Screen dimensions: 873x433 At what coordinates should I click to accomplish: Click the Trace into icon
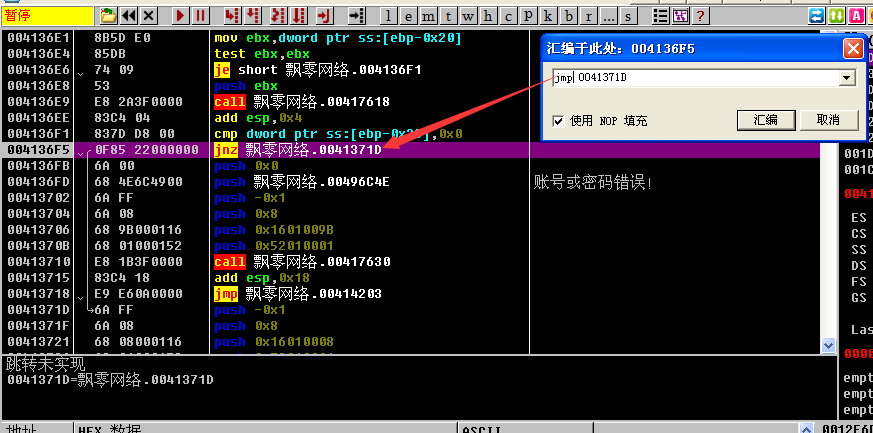point(278,16)
